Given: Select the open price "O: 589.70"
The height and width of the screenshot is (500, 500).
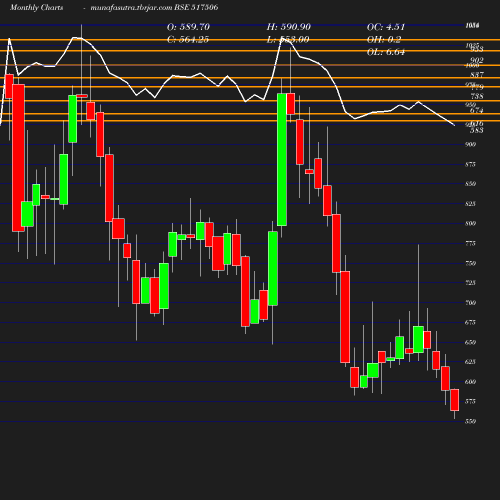Looking at the screenshot, I should pos(188,27).
